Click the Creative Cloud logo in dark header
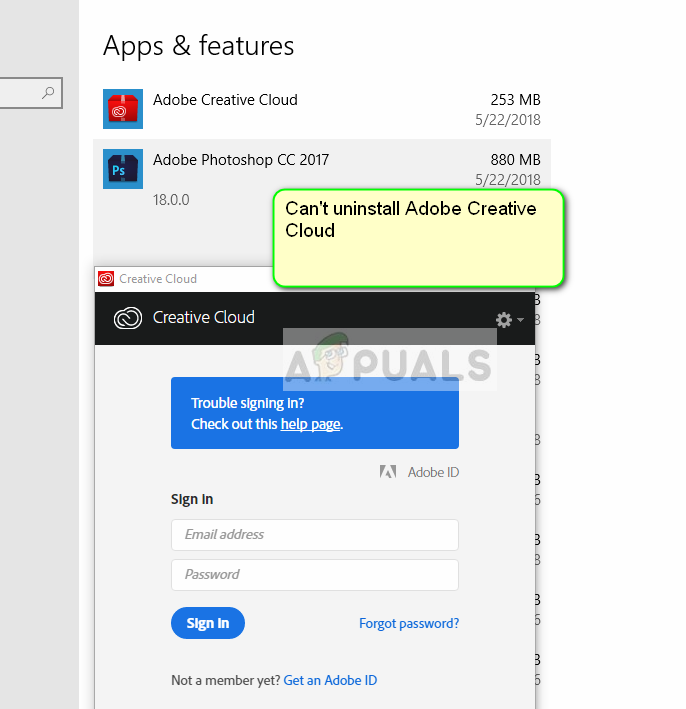686x709 pixels. [128, 318]
